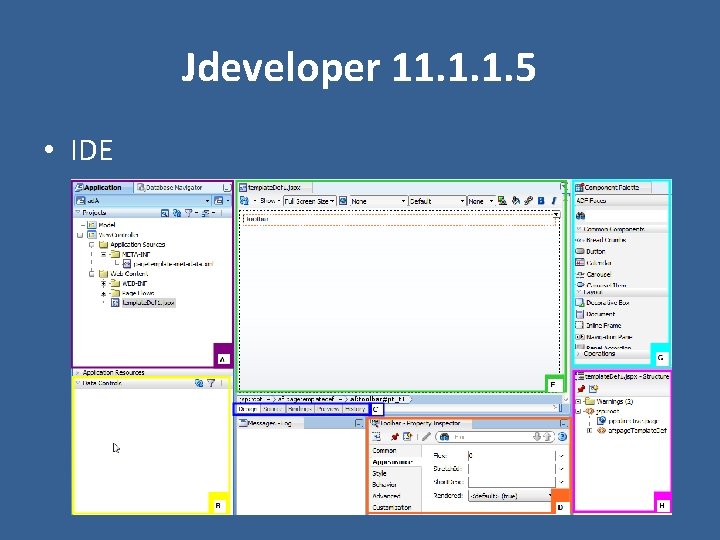Collapse the Web Content folder

click(91, 274)
